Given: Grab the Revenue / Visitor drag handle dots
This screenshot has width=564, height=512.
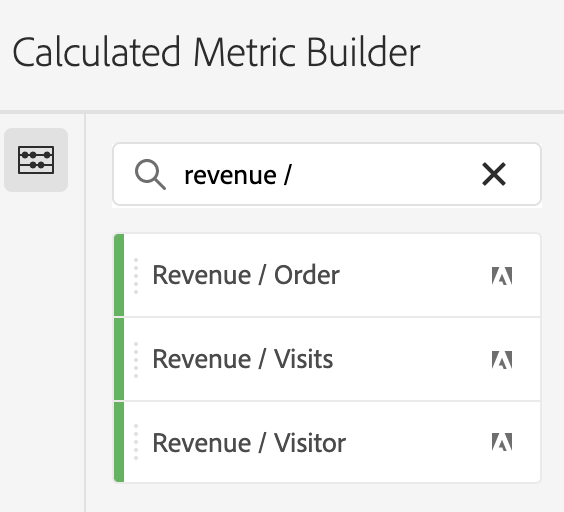Looking at the screenshot, I should click(x=136, y=442).
